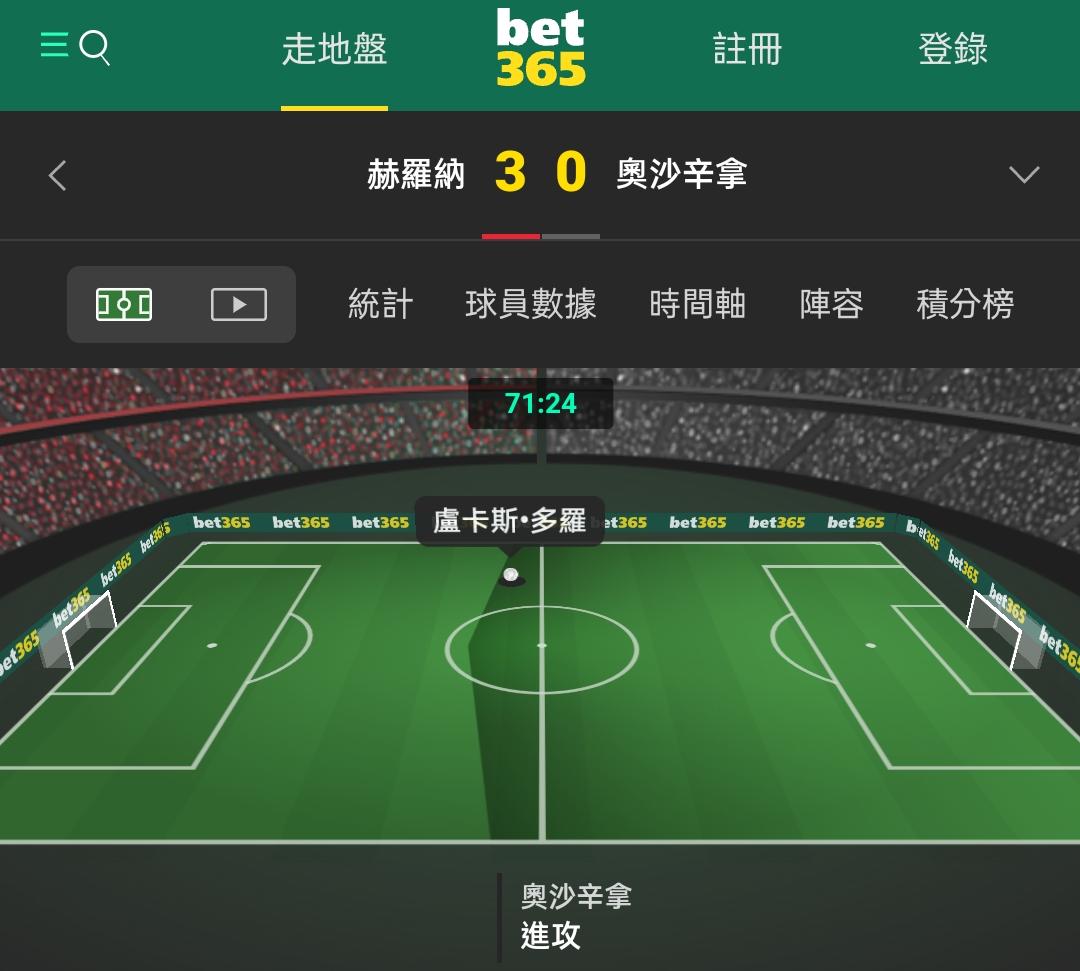Viewport: 1080px width, 971px height.
Task: Open search with the magnifier icon
Action: click(x=94, y=48)
